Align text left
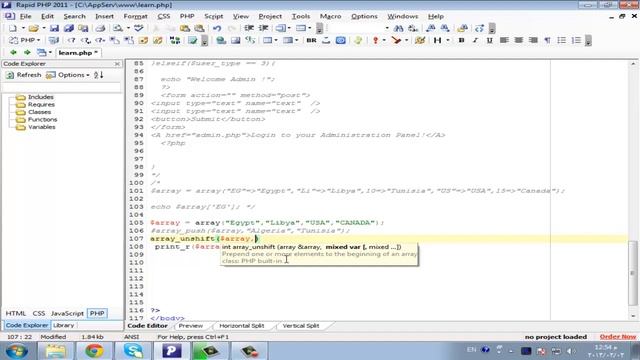640x360 pixels. click(504, 40)
